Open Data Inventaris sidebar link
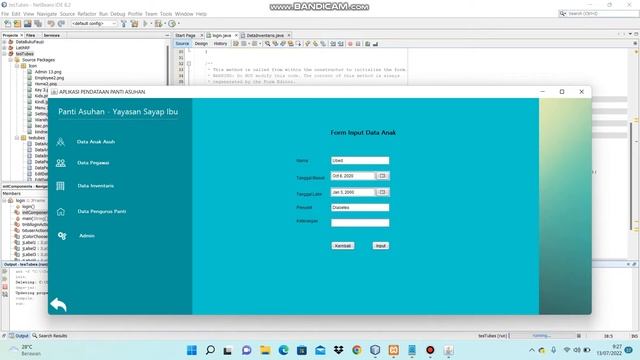The width and height of the screenshot is (640, 360). 96,186
